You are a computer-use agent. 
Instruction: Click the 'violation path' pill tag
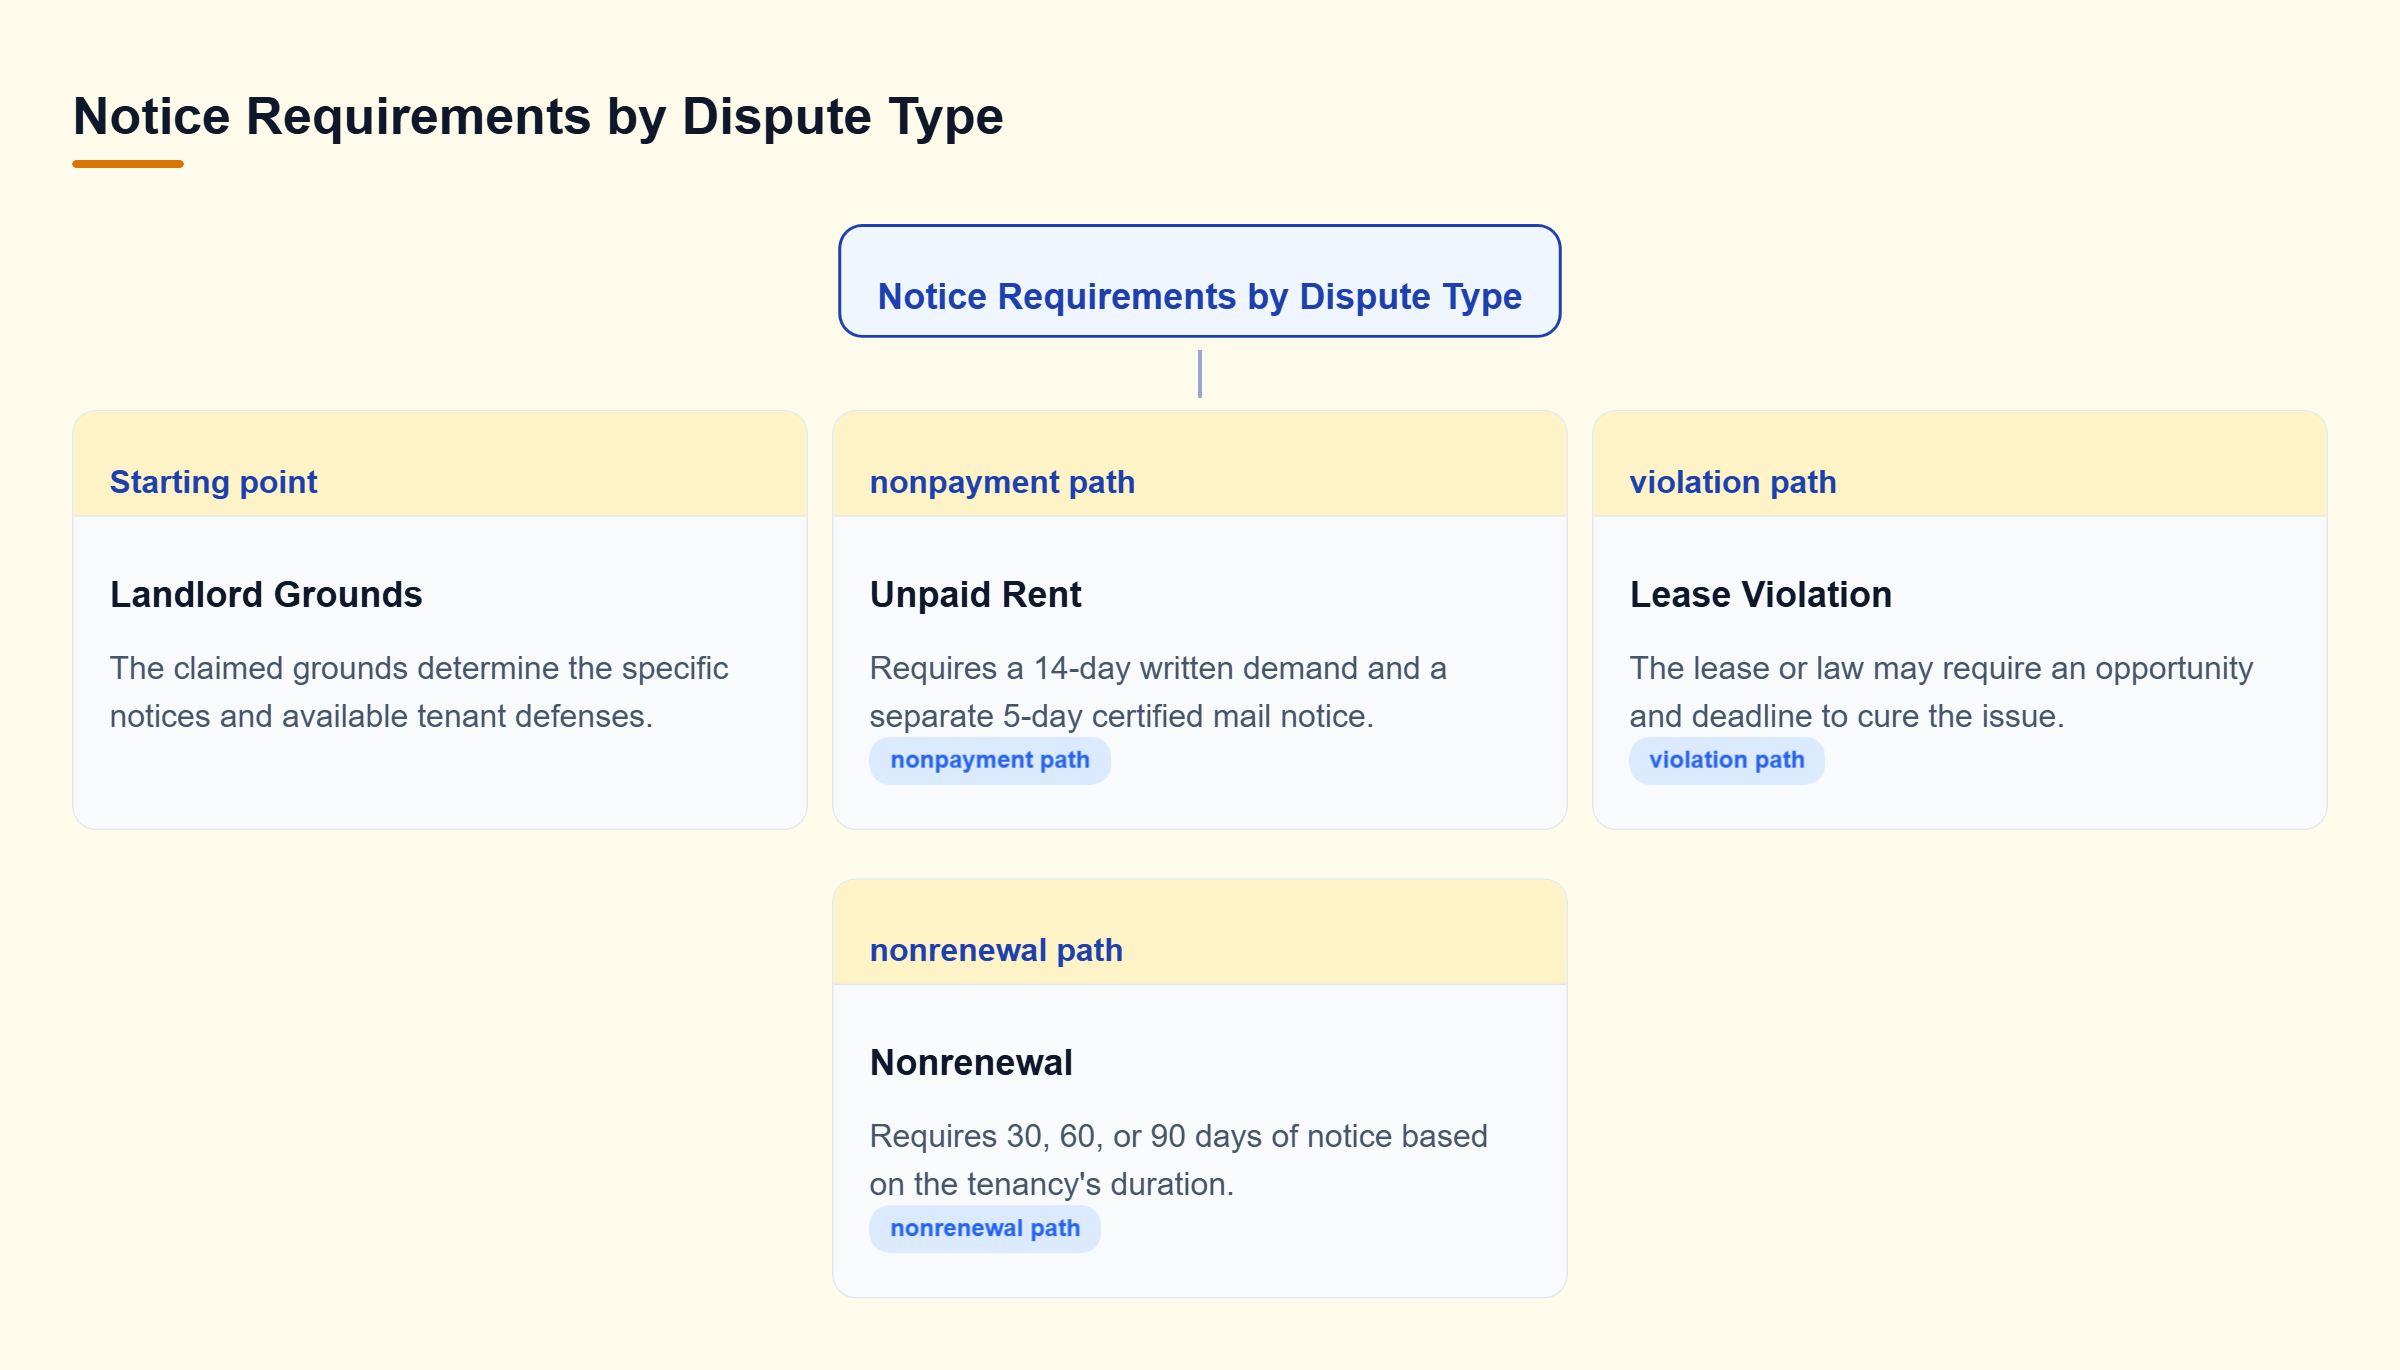(x=1727, y=760)
